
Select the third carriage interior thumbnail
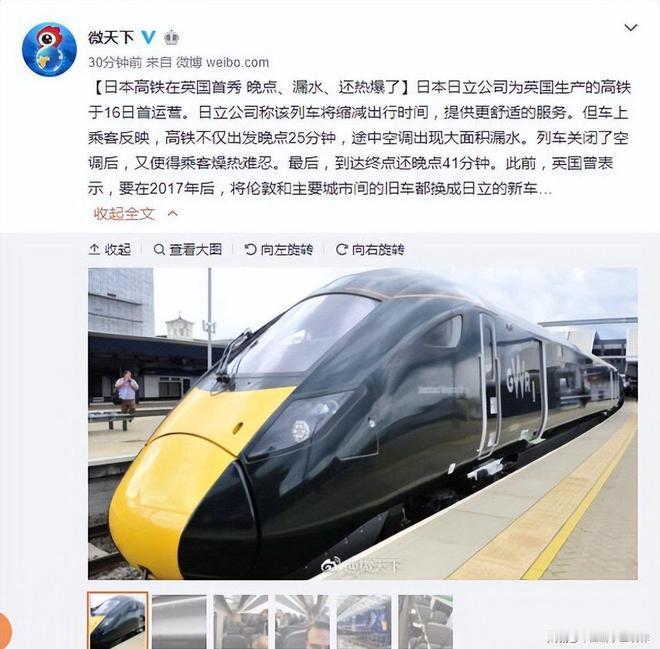241,622
